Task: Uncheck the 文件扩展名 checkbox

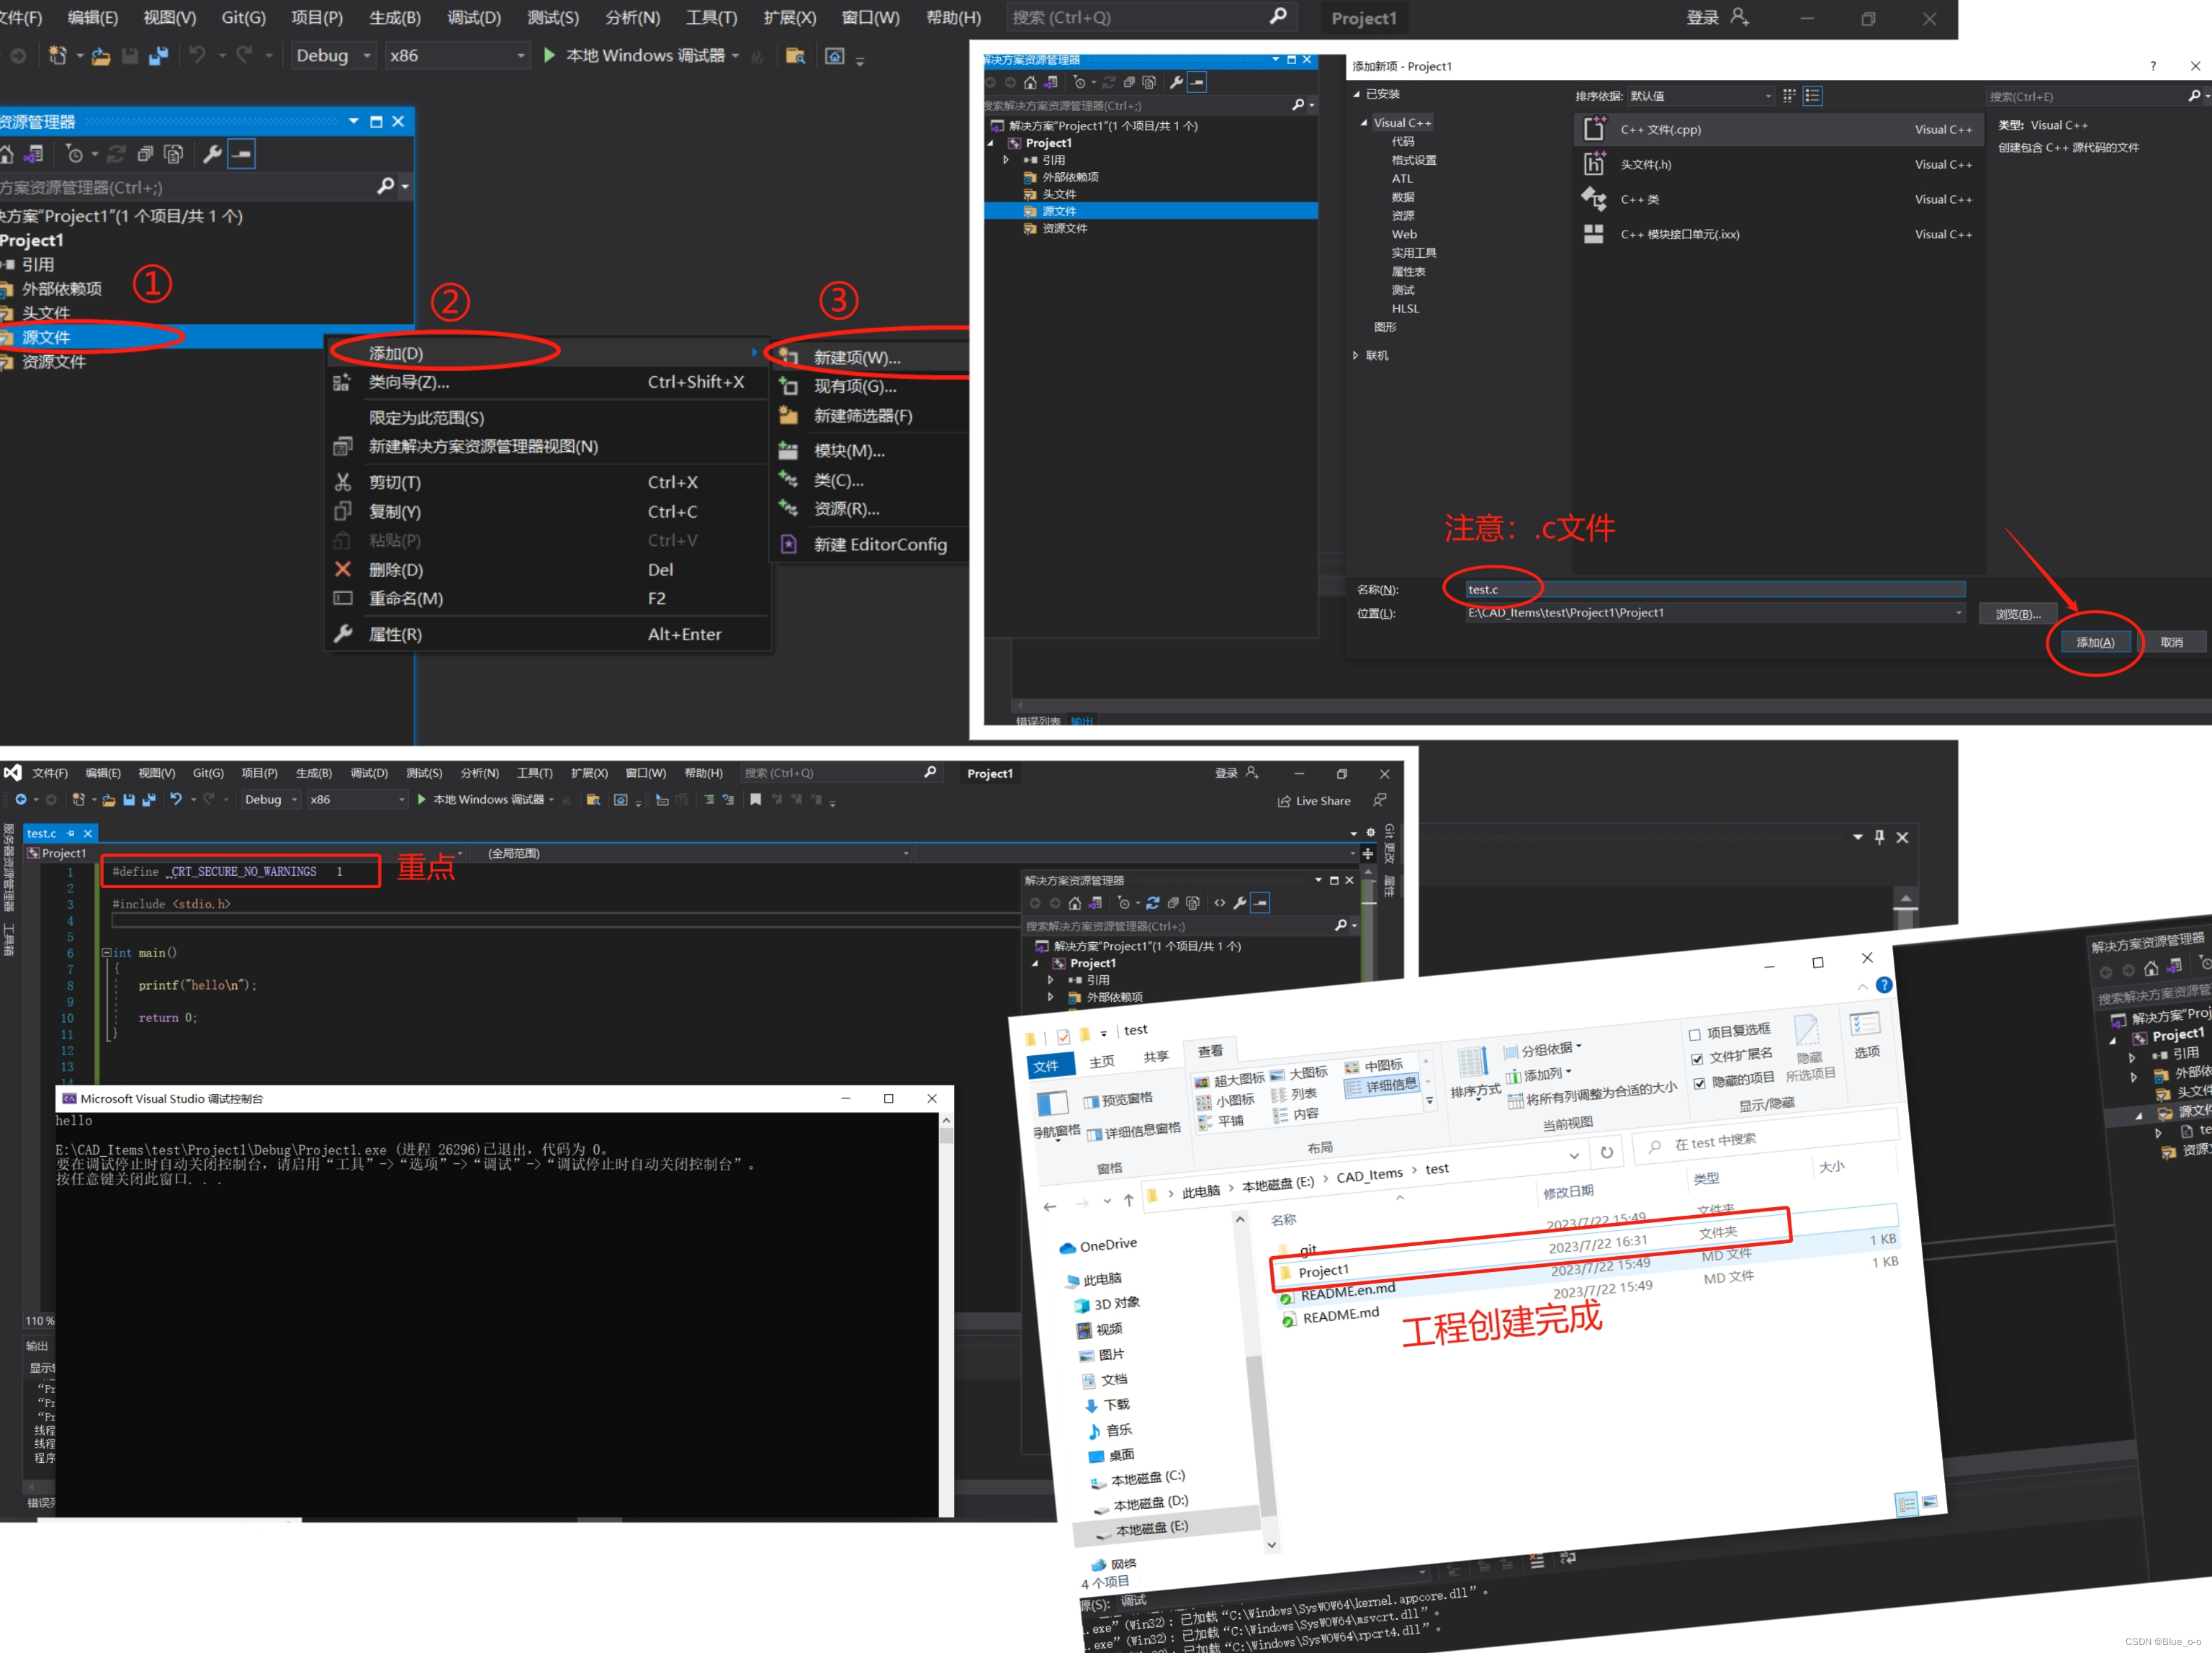Action: tap(1697, 1059)
